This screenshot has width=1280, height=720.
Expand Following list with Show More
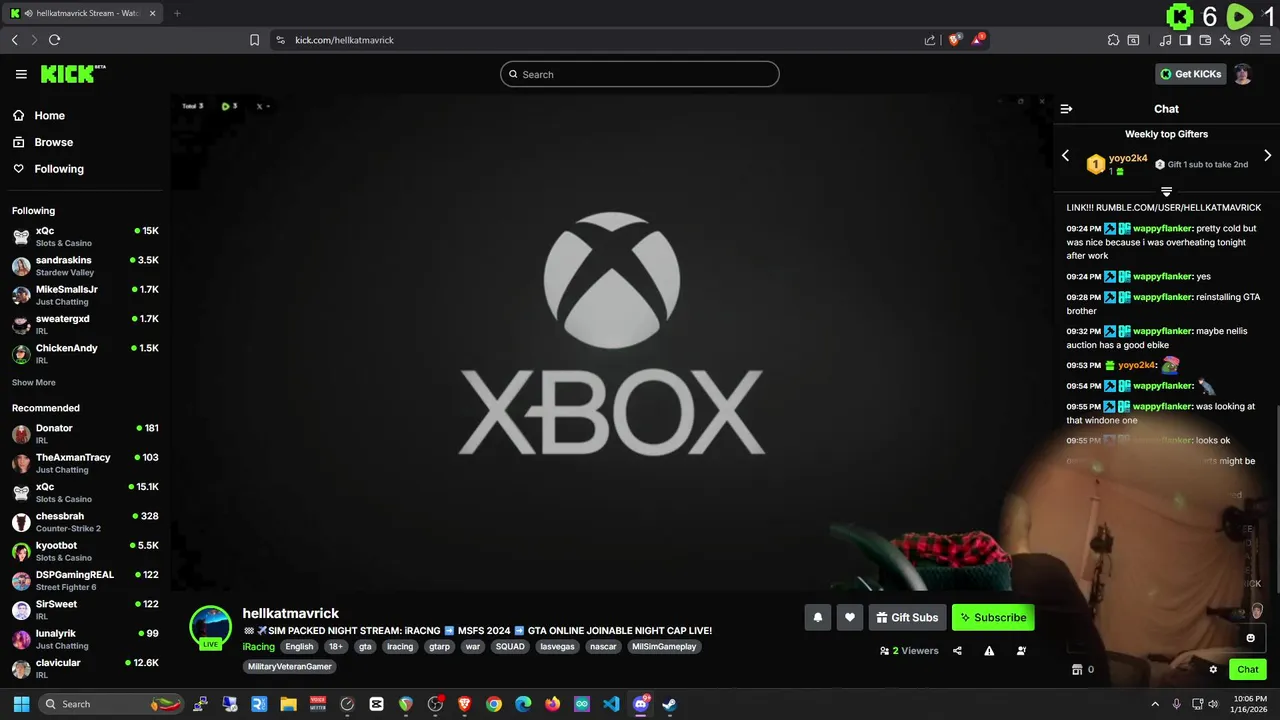coord(33,382)
